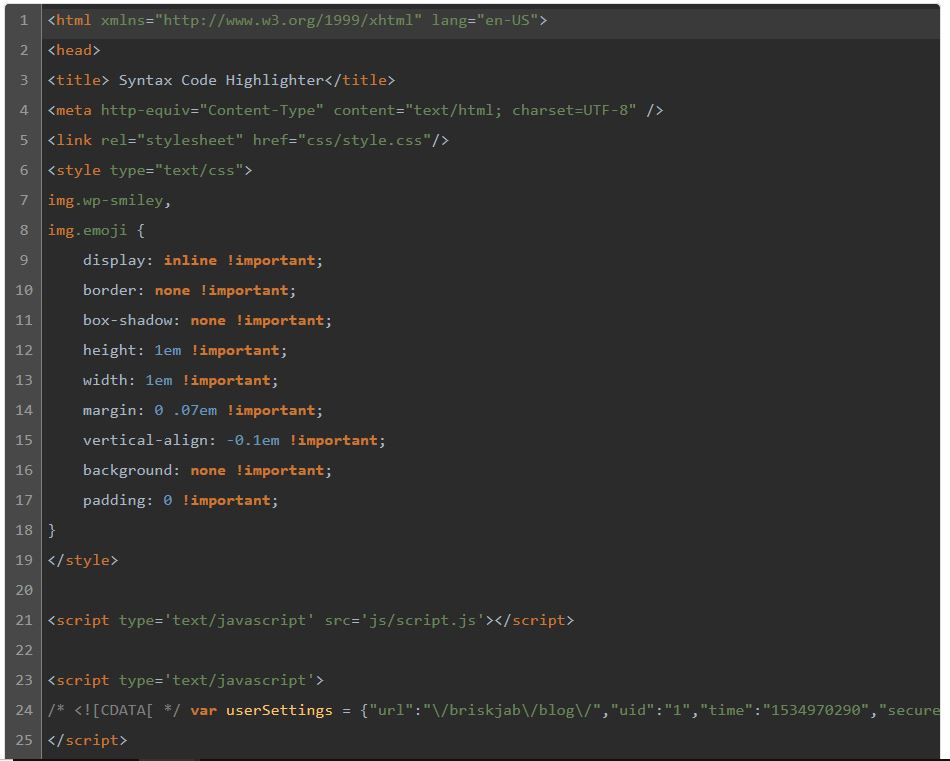Click the lang value "en-US"

coord(507,21)
